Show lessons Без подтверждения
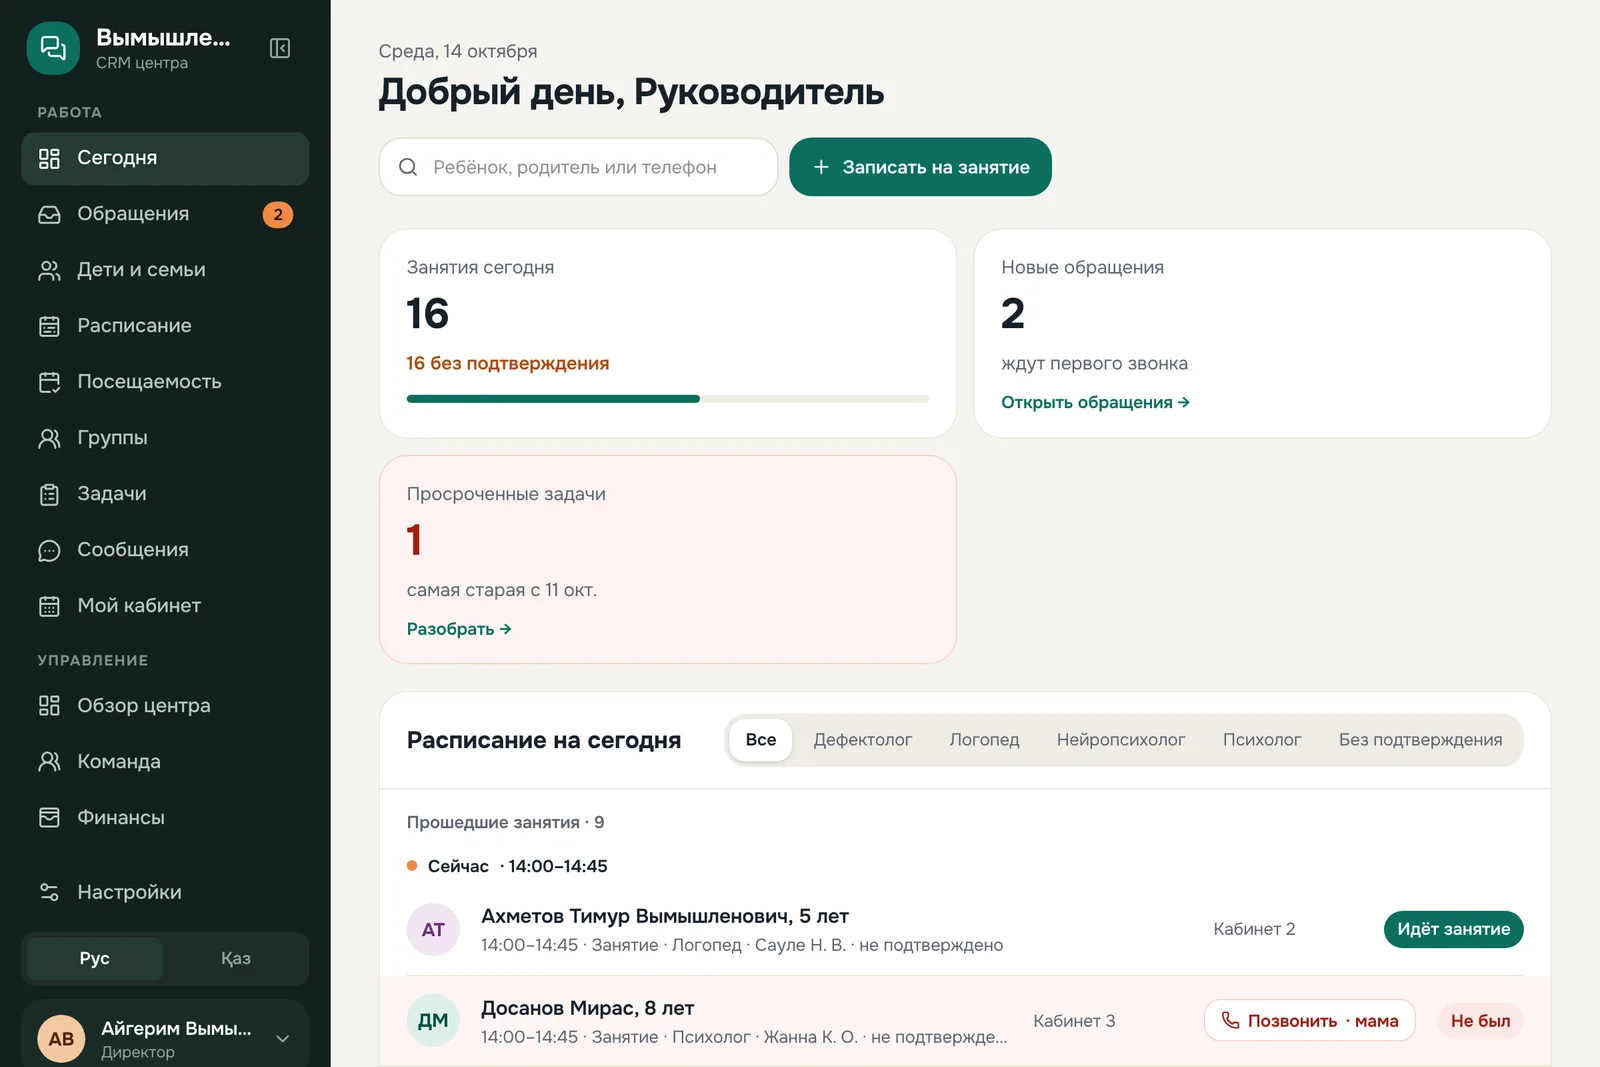 (1421, 740)
